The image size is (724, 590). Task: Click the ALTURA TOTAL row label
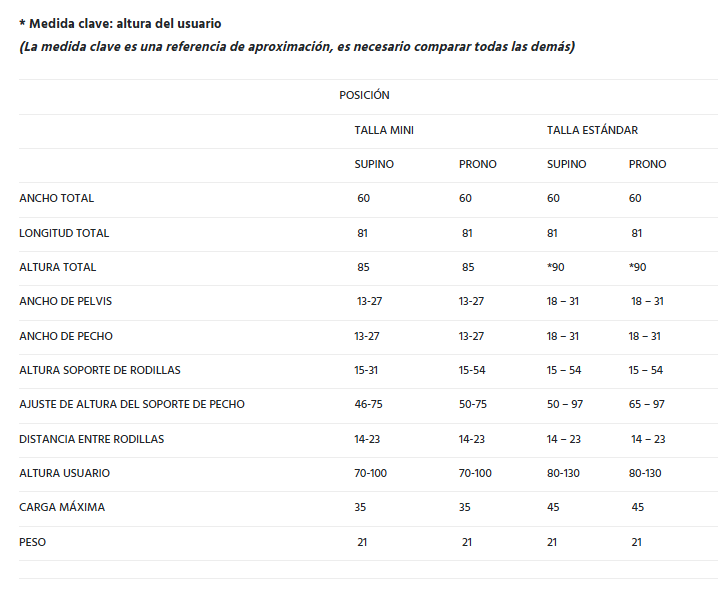click(x=58, y=267)
